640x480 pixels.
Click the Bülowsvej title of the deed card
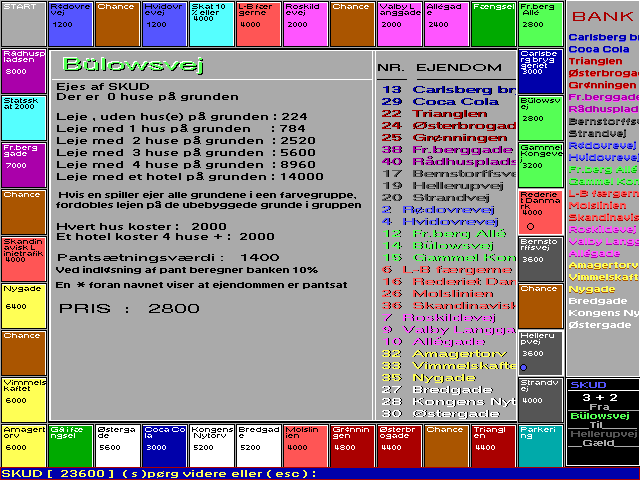133,65
